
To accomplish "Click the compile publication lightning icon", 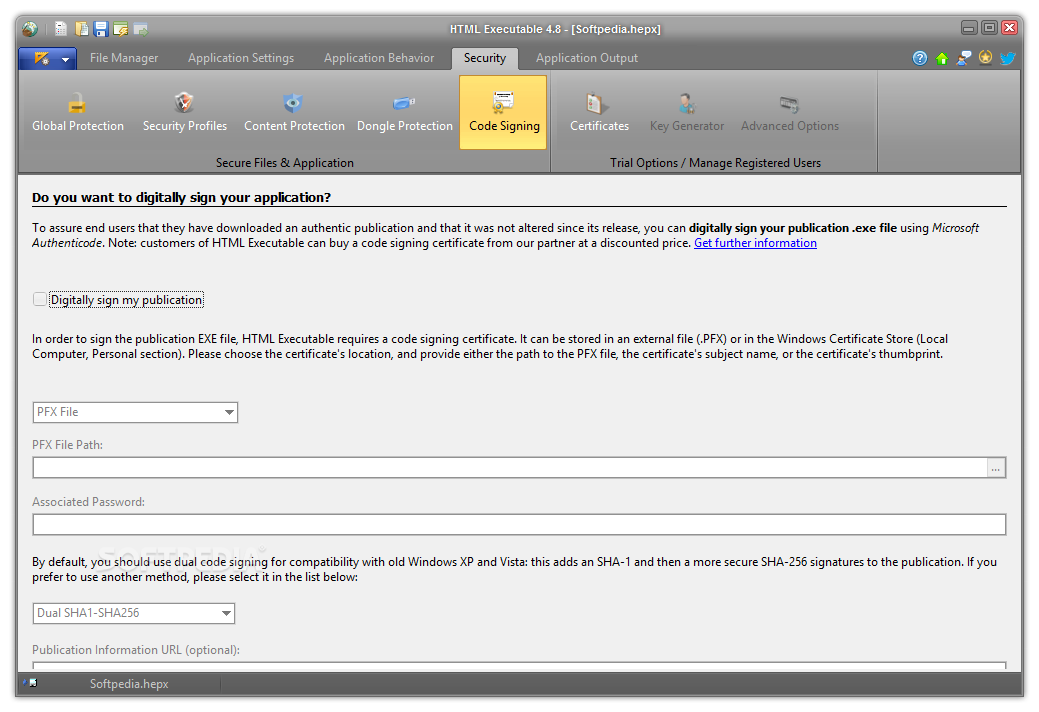I will tap(121, 29).
